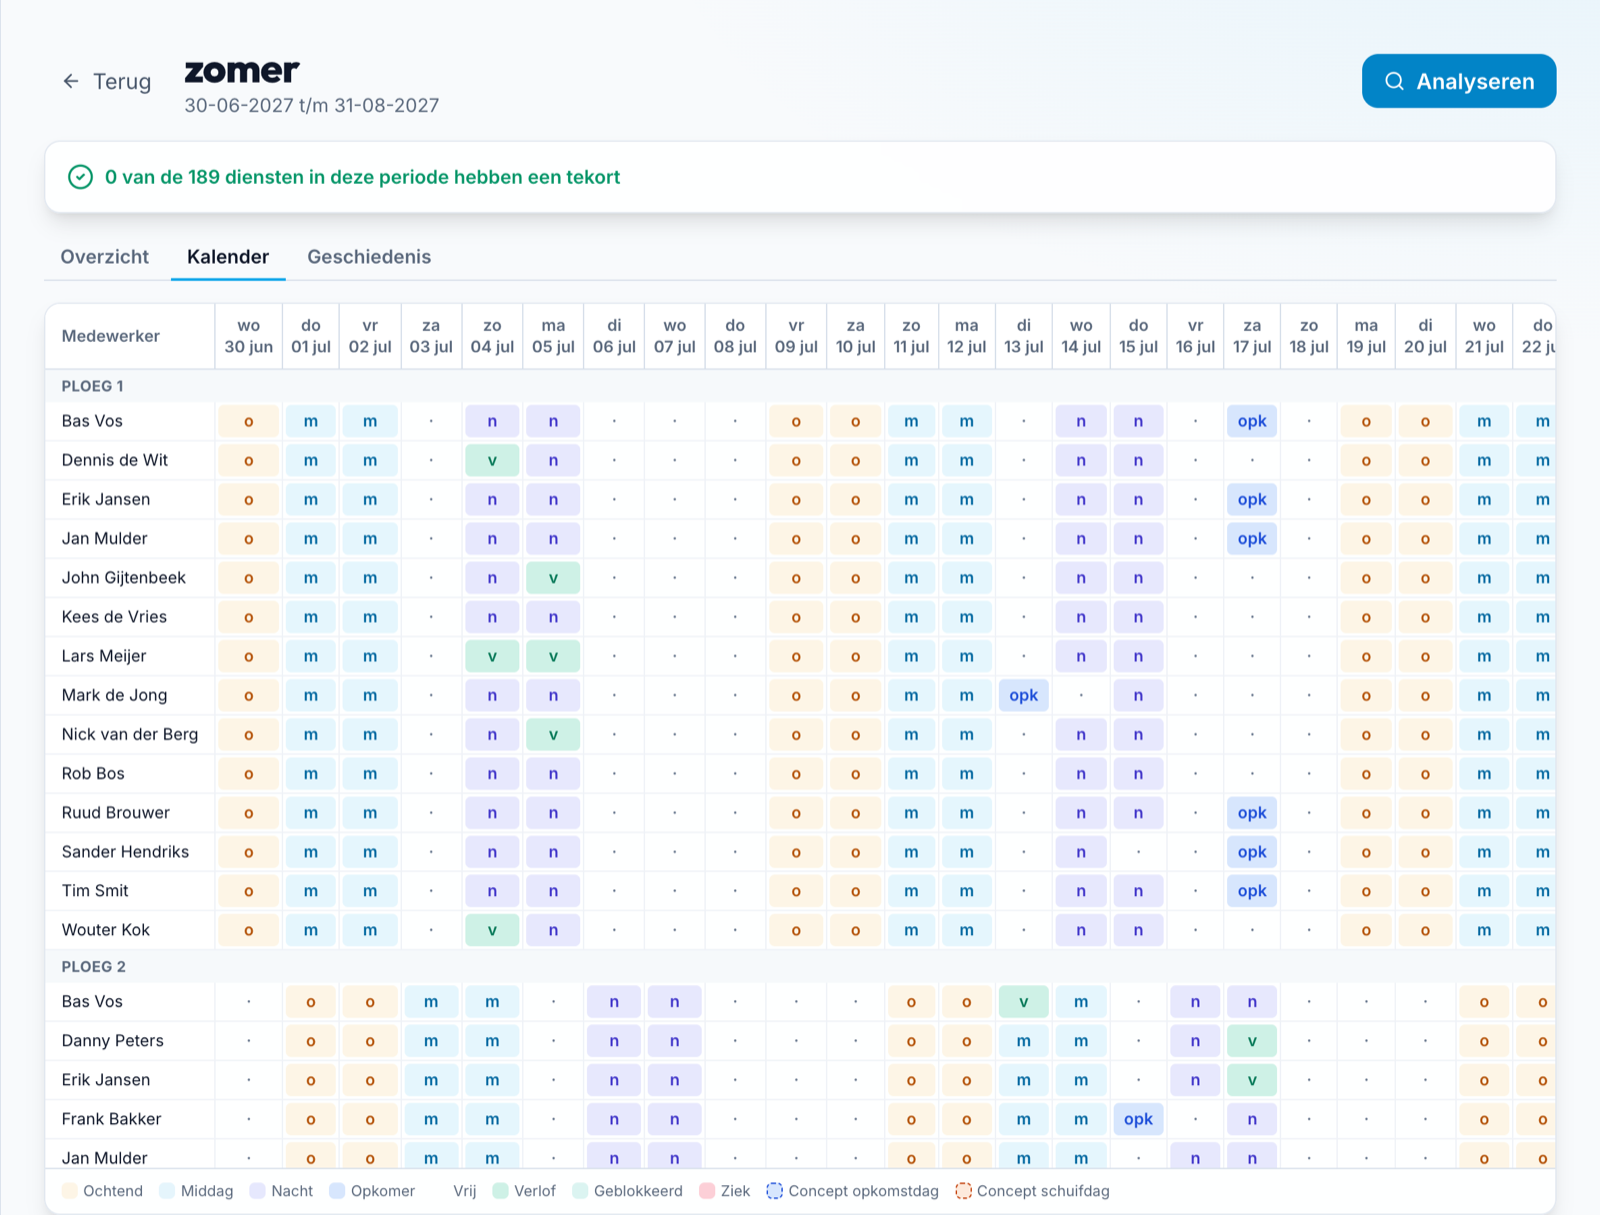The image size is (1600, 1215).
Task: Click Bas Vos verlof cell on 13 jul in Ploeg 2
Action: (1024, 1002)
